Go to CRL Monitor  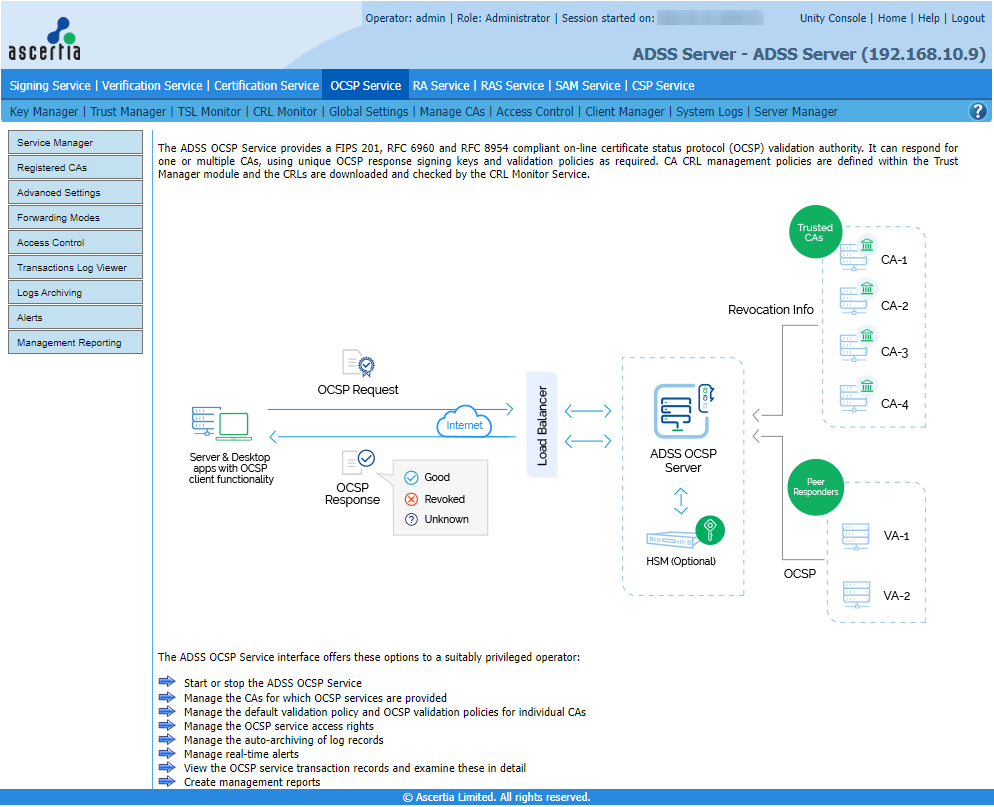(x=283, y=112)
